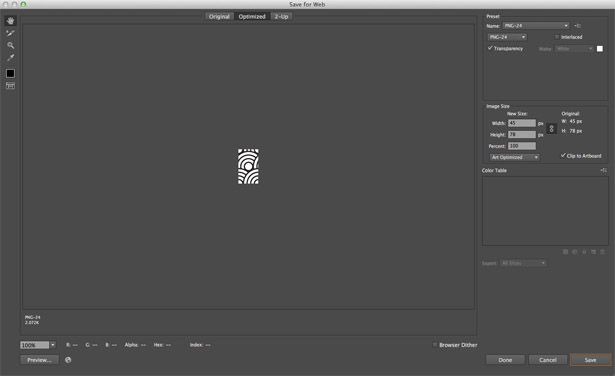The height and width of the screenshot is (376, 615).
Task: Open the Color Table panel menu icon
Action: click(x=604, y=170)
